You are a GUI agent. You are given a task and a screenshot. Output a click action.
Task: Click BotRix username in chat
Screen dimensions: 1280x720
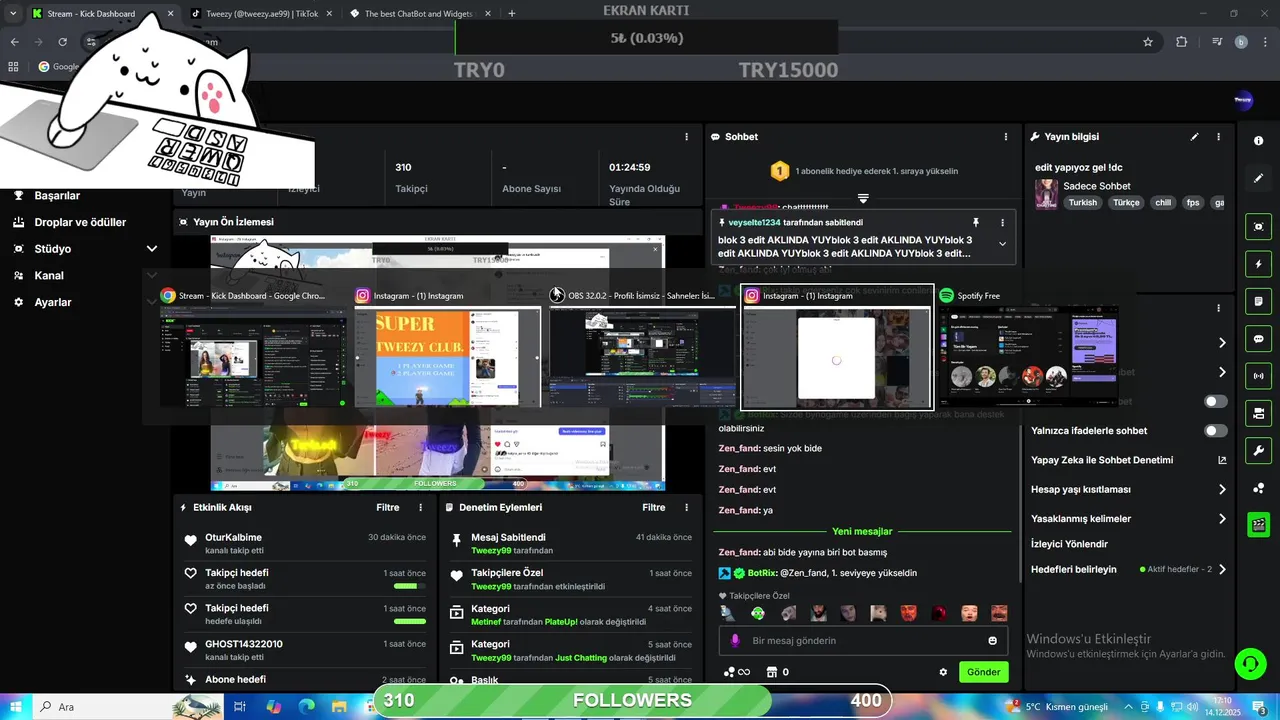(761, 573)
